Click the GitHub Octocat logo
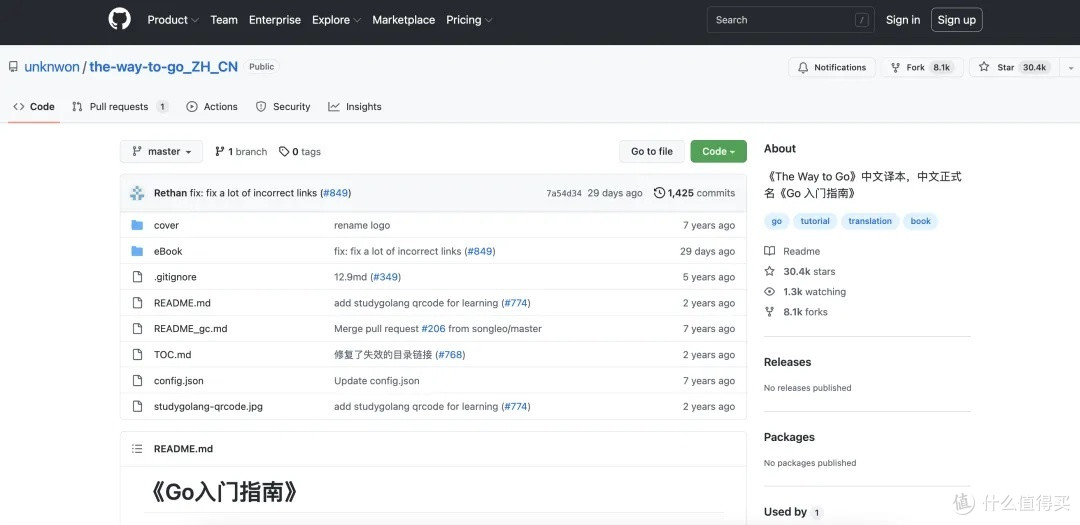This screenshot has width=1080, height=525. pyautogui.click(x=119, y=19)
